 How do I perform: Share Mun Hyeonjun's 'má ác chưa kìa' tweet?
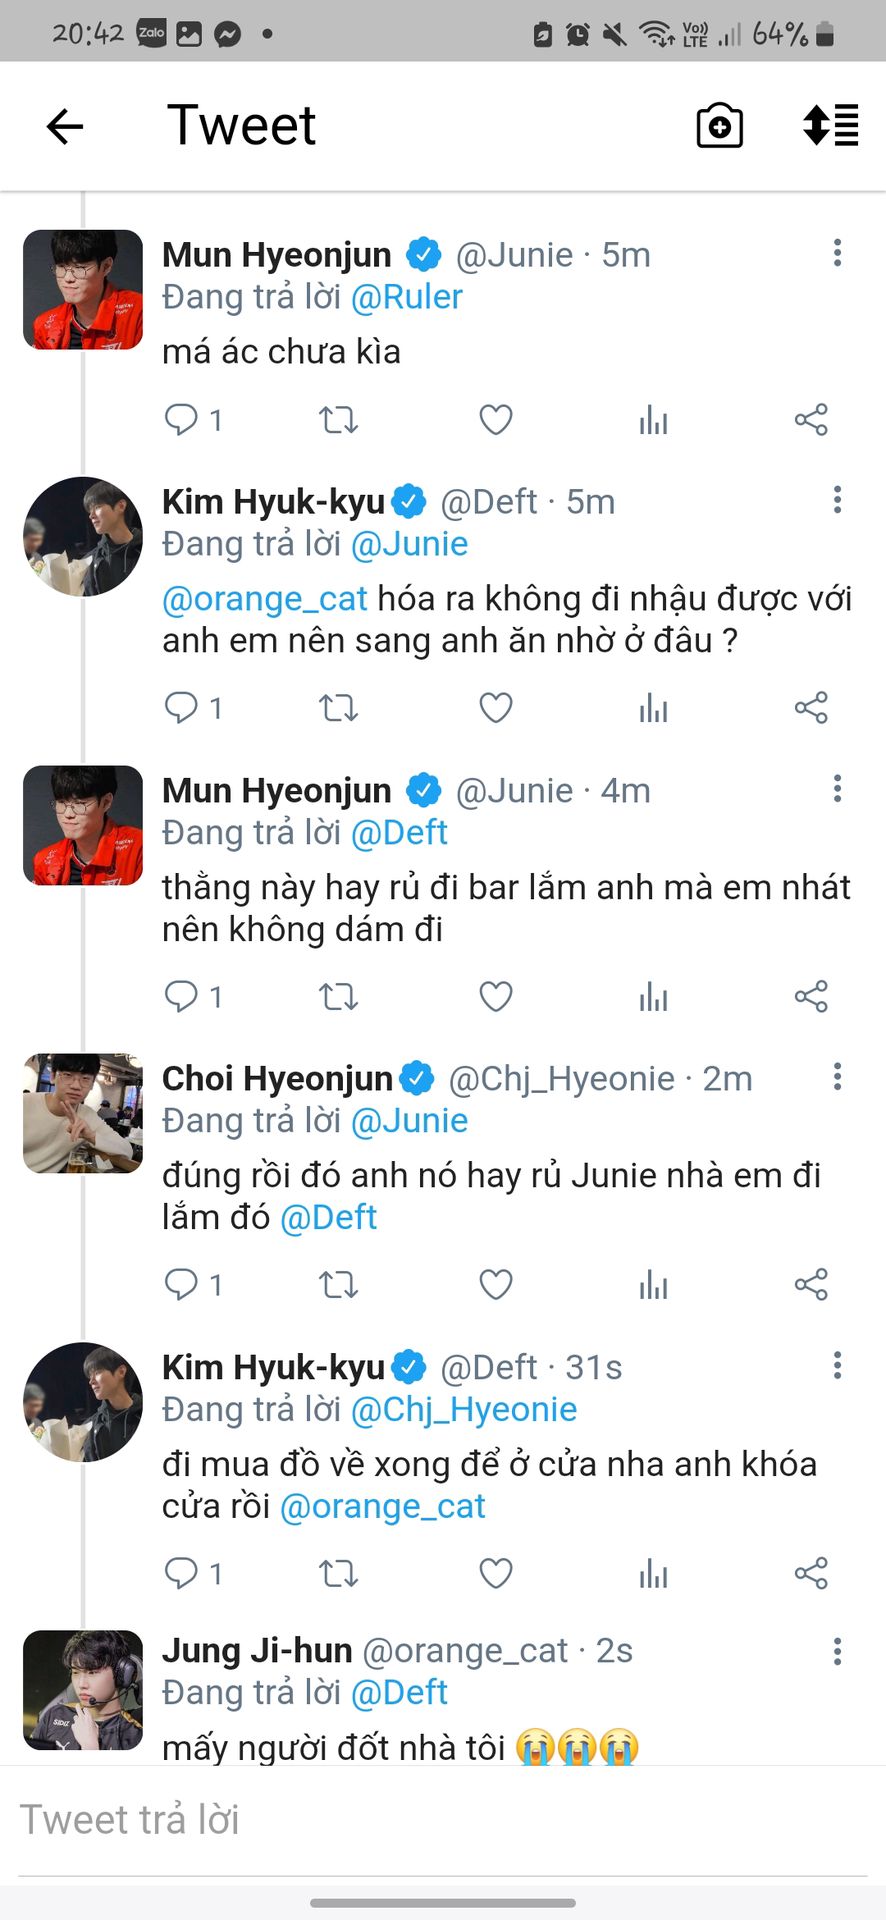point(811,420)
